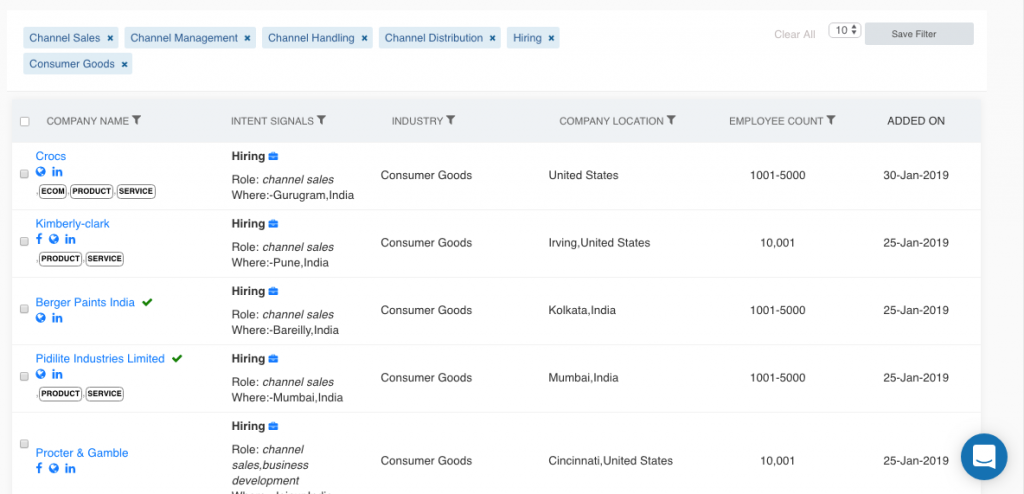1024x494 pixels.
Task: Click the PRODUCT tag on Crocs
Action: tap(91, 191)
